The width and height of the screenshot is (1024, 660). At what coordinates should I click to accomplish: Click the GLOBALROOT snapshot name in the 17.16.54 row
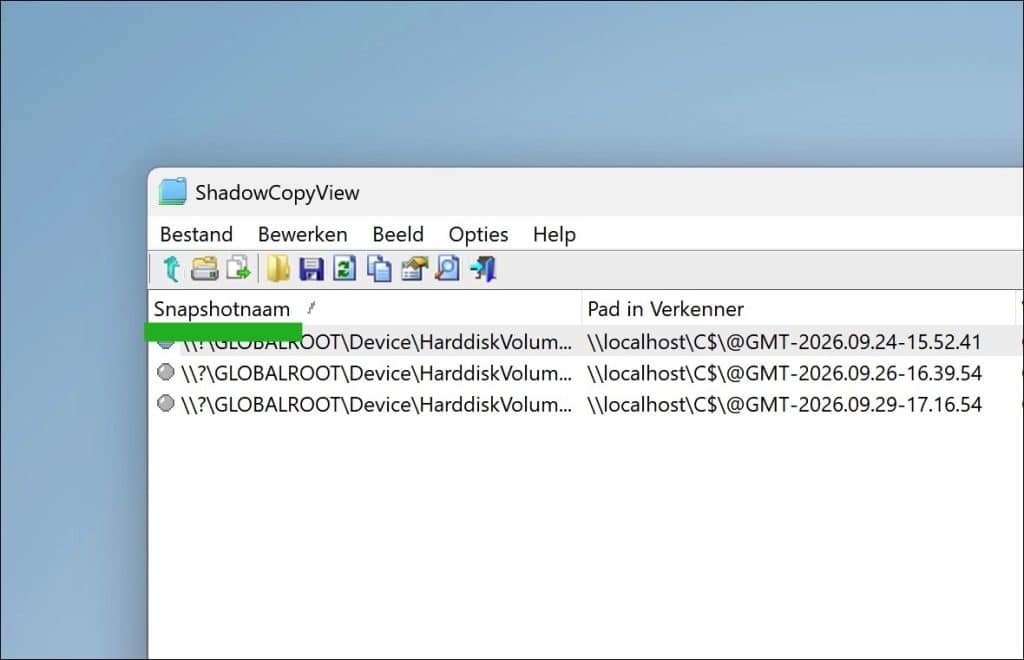pyautogui.click(x=377, y=405)
